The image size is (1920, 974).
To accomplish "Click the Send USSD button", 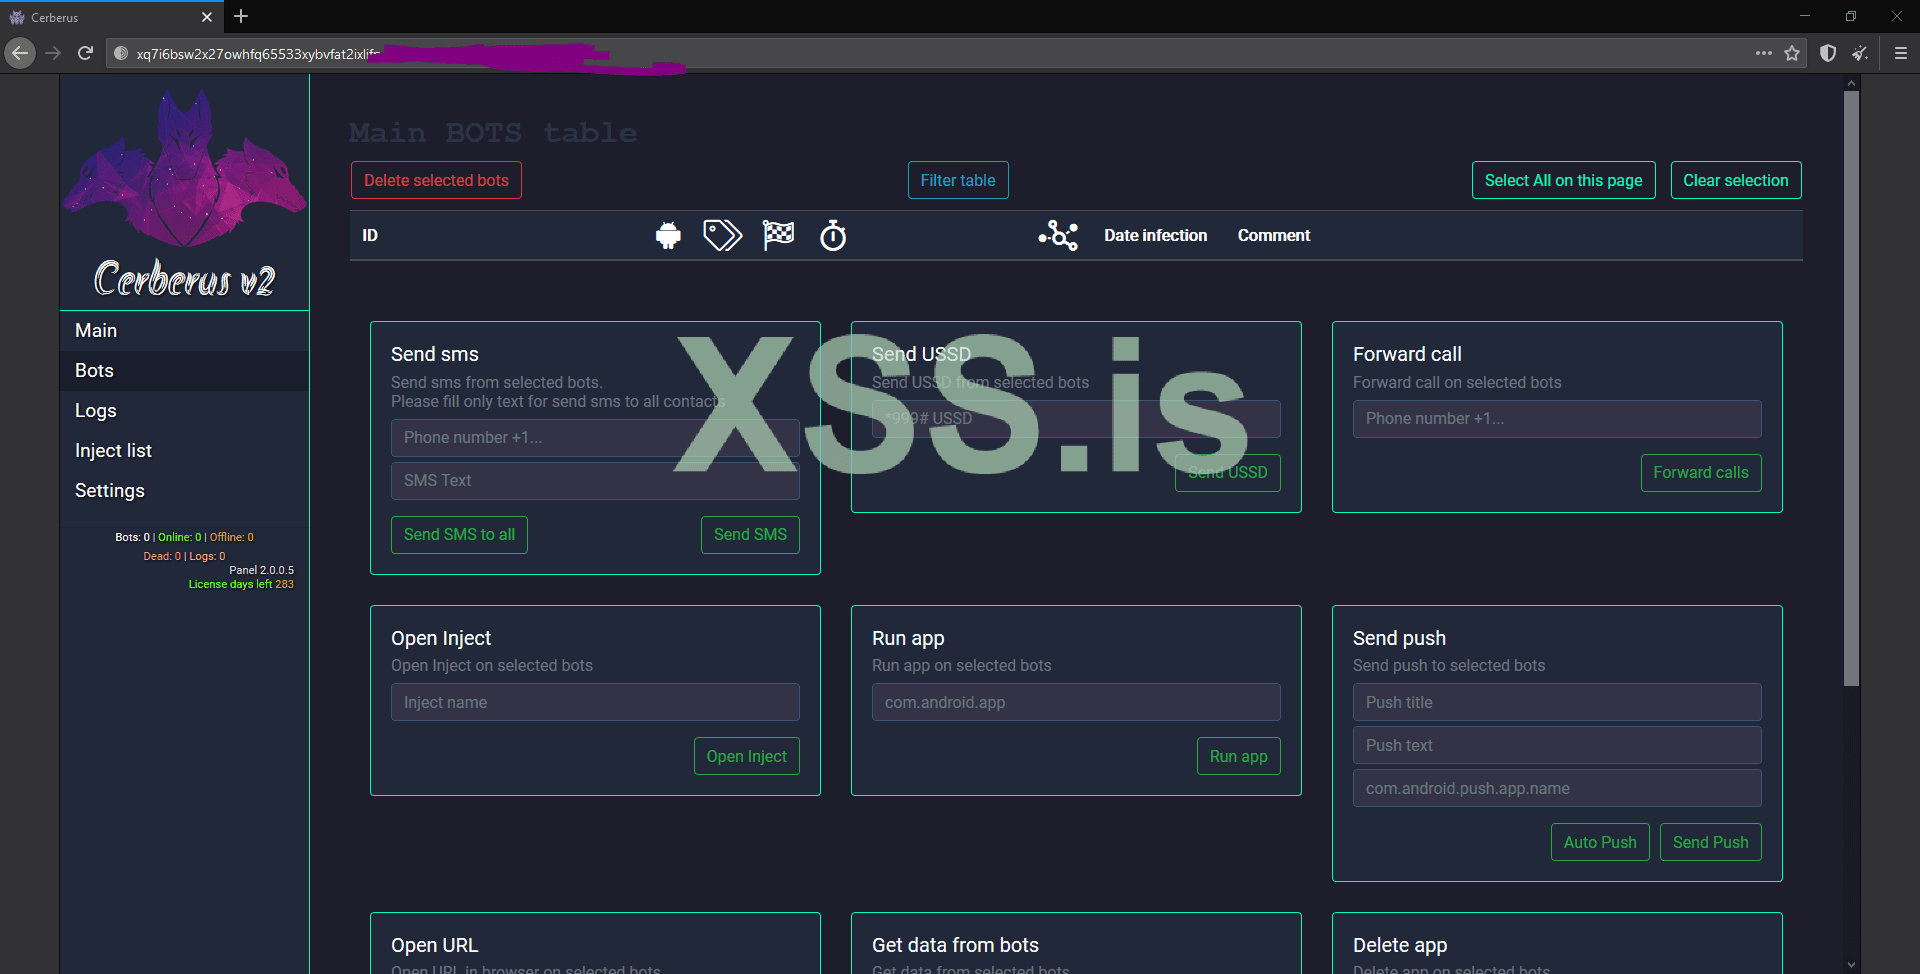I will pyautogui.click(x=1228, y=473).
